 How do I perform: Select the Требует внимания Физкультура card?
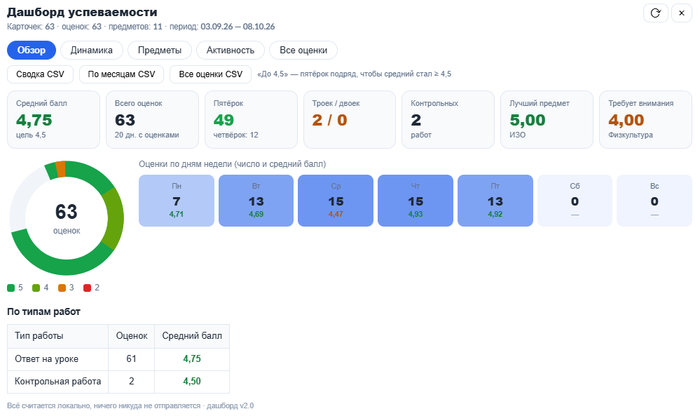(x=646, y=120)
